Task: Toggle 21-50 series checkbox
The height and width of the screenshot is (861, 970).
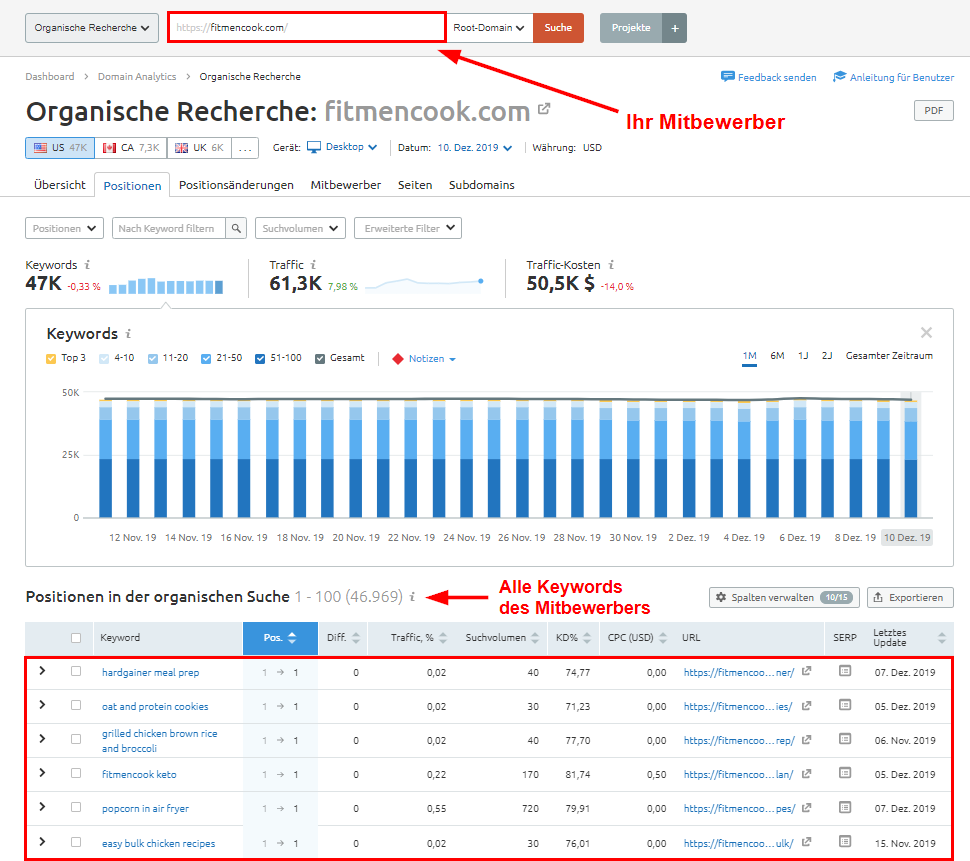Action: (x=206, y=359)
